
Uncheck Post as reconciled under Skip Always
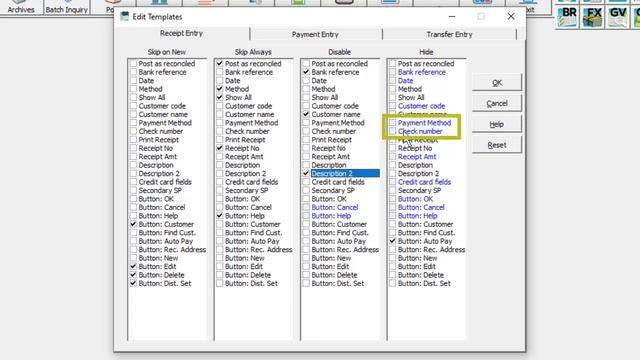(x=220, y=64)
